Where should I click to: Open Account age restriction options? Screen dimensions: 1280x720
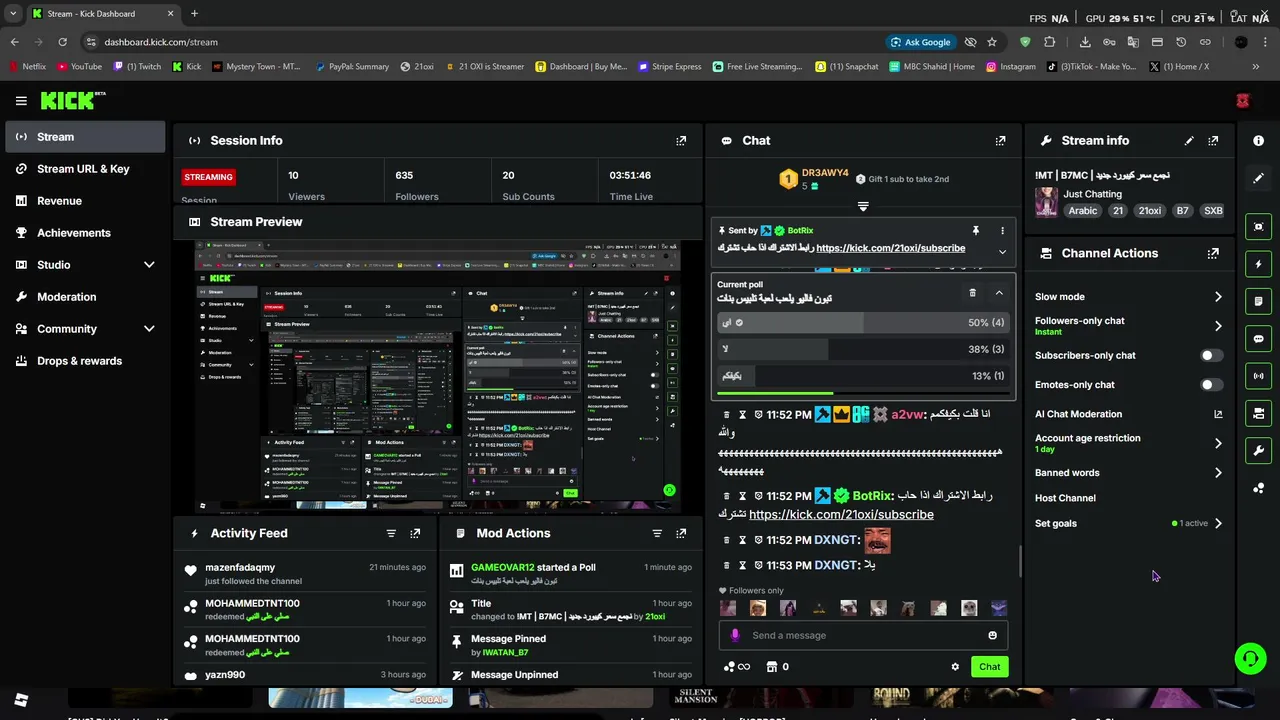(x=1129, y=443)
